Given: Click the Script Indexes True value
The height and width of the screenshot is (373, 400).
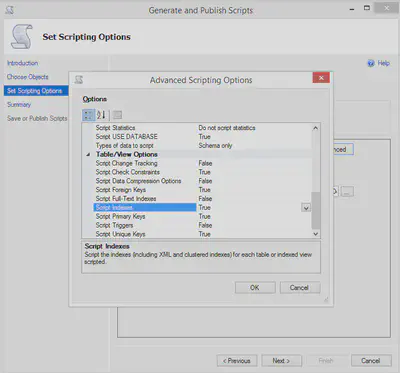Looking at the screenshot, I should point(205,208).
